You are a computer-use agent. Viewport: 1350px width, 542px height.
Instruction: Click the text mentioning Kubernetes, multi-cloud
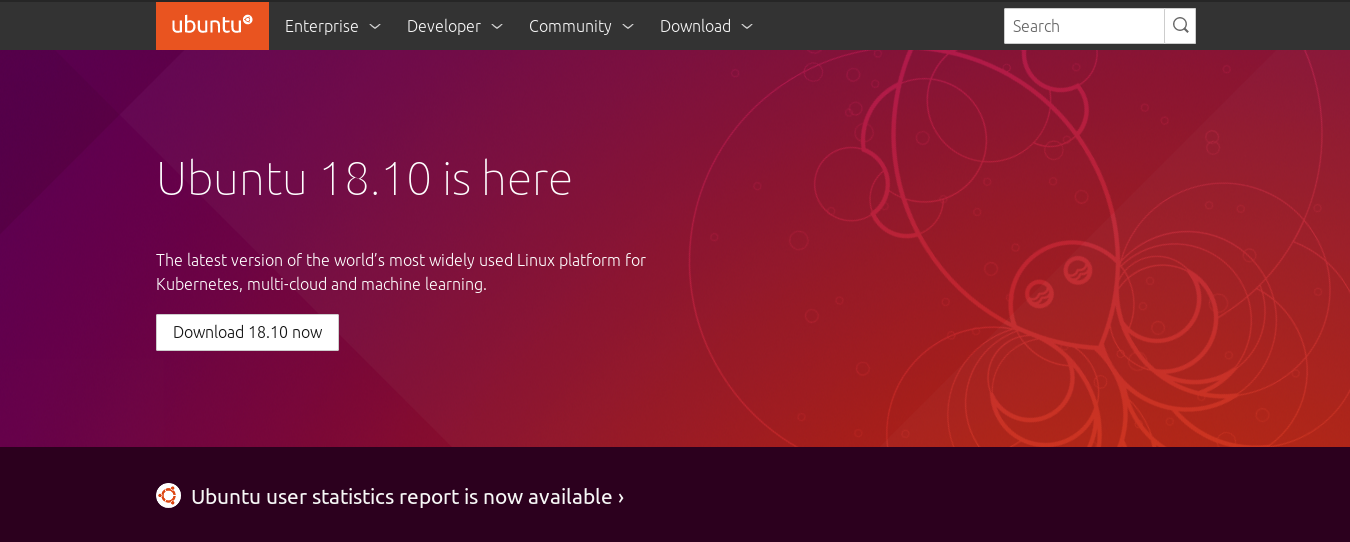tap(401, 272)
